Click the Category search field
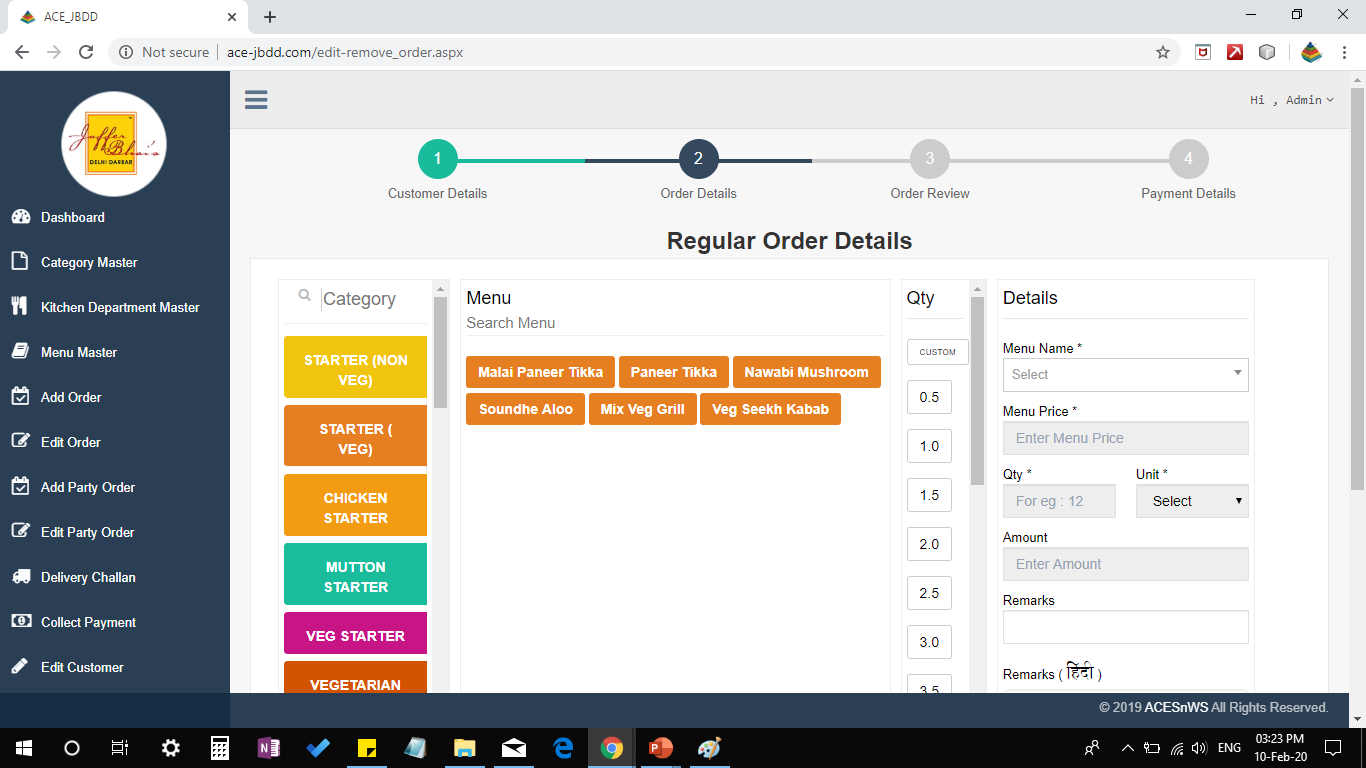The height and width of the screenshot is (768, 1366). click(375, 299)
